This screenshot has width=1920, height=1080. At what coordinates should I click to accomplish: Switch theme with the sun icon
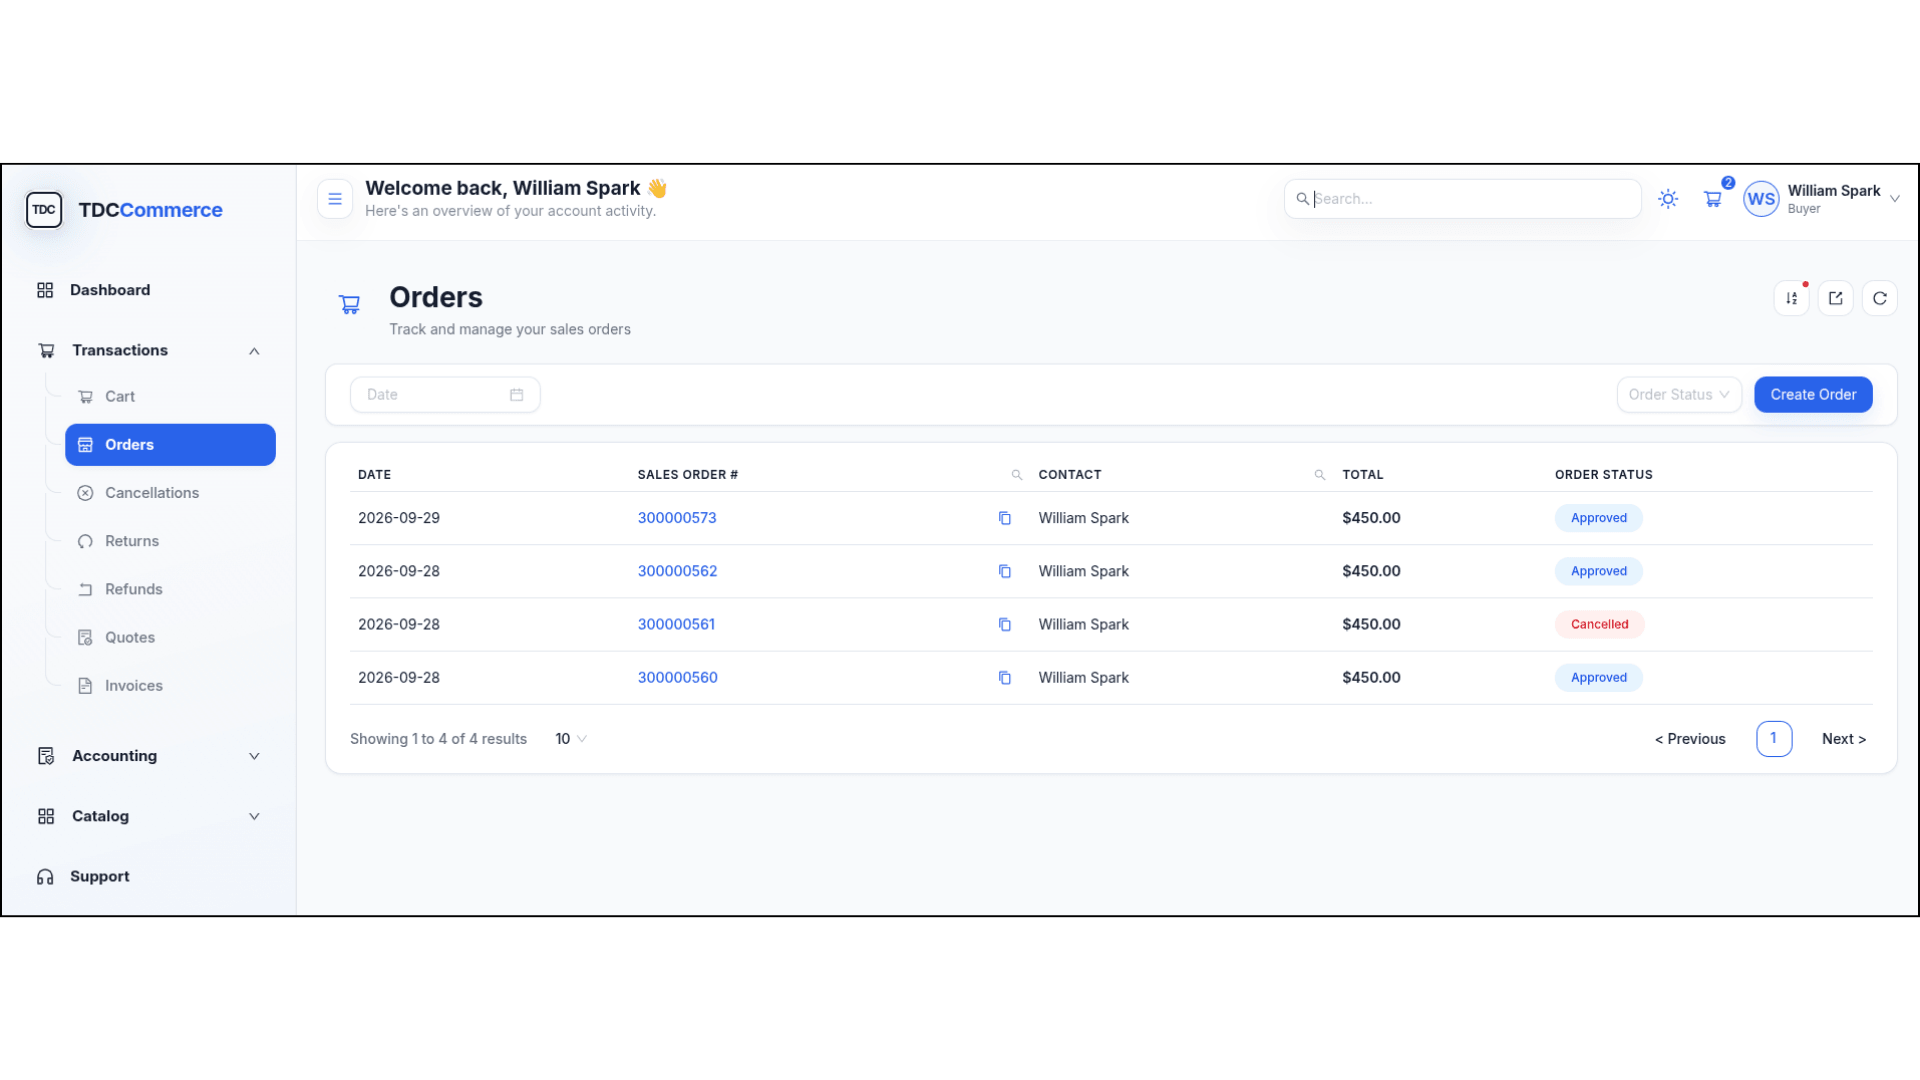pyautogui.click(x=1668, y=199)
